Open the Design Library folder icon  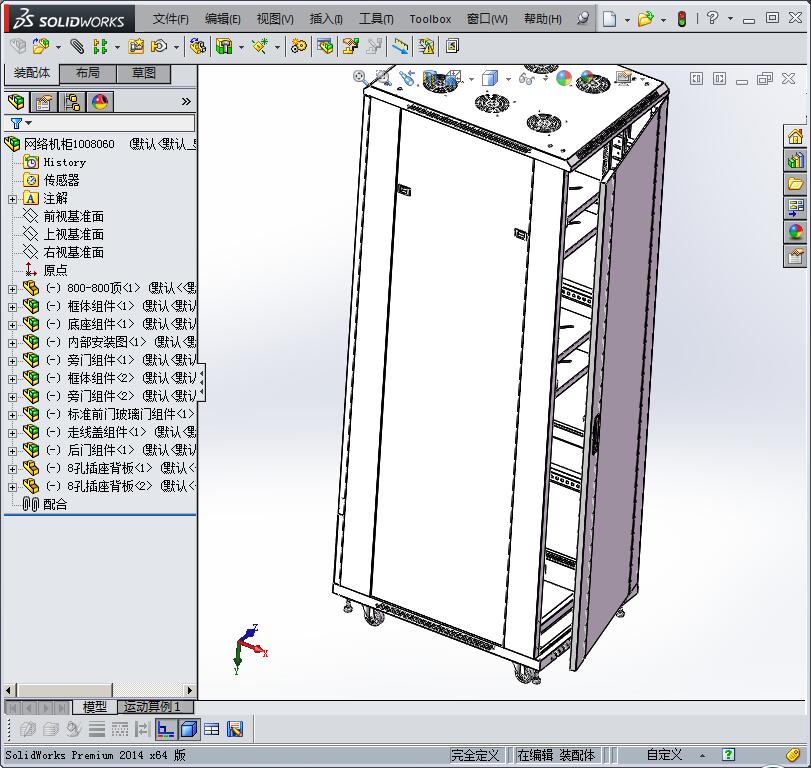pyautogui.click(x=795, y=183)
